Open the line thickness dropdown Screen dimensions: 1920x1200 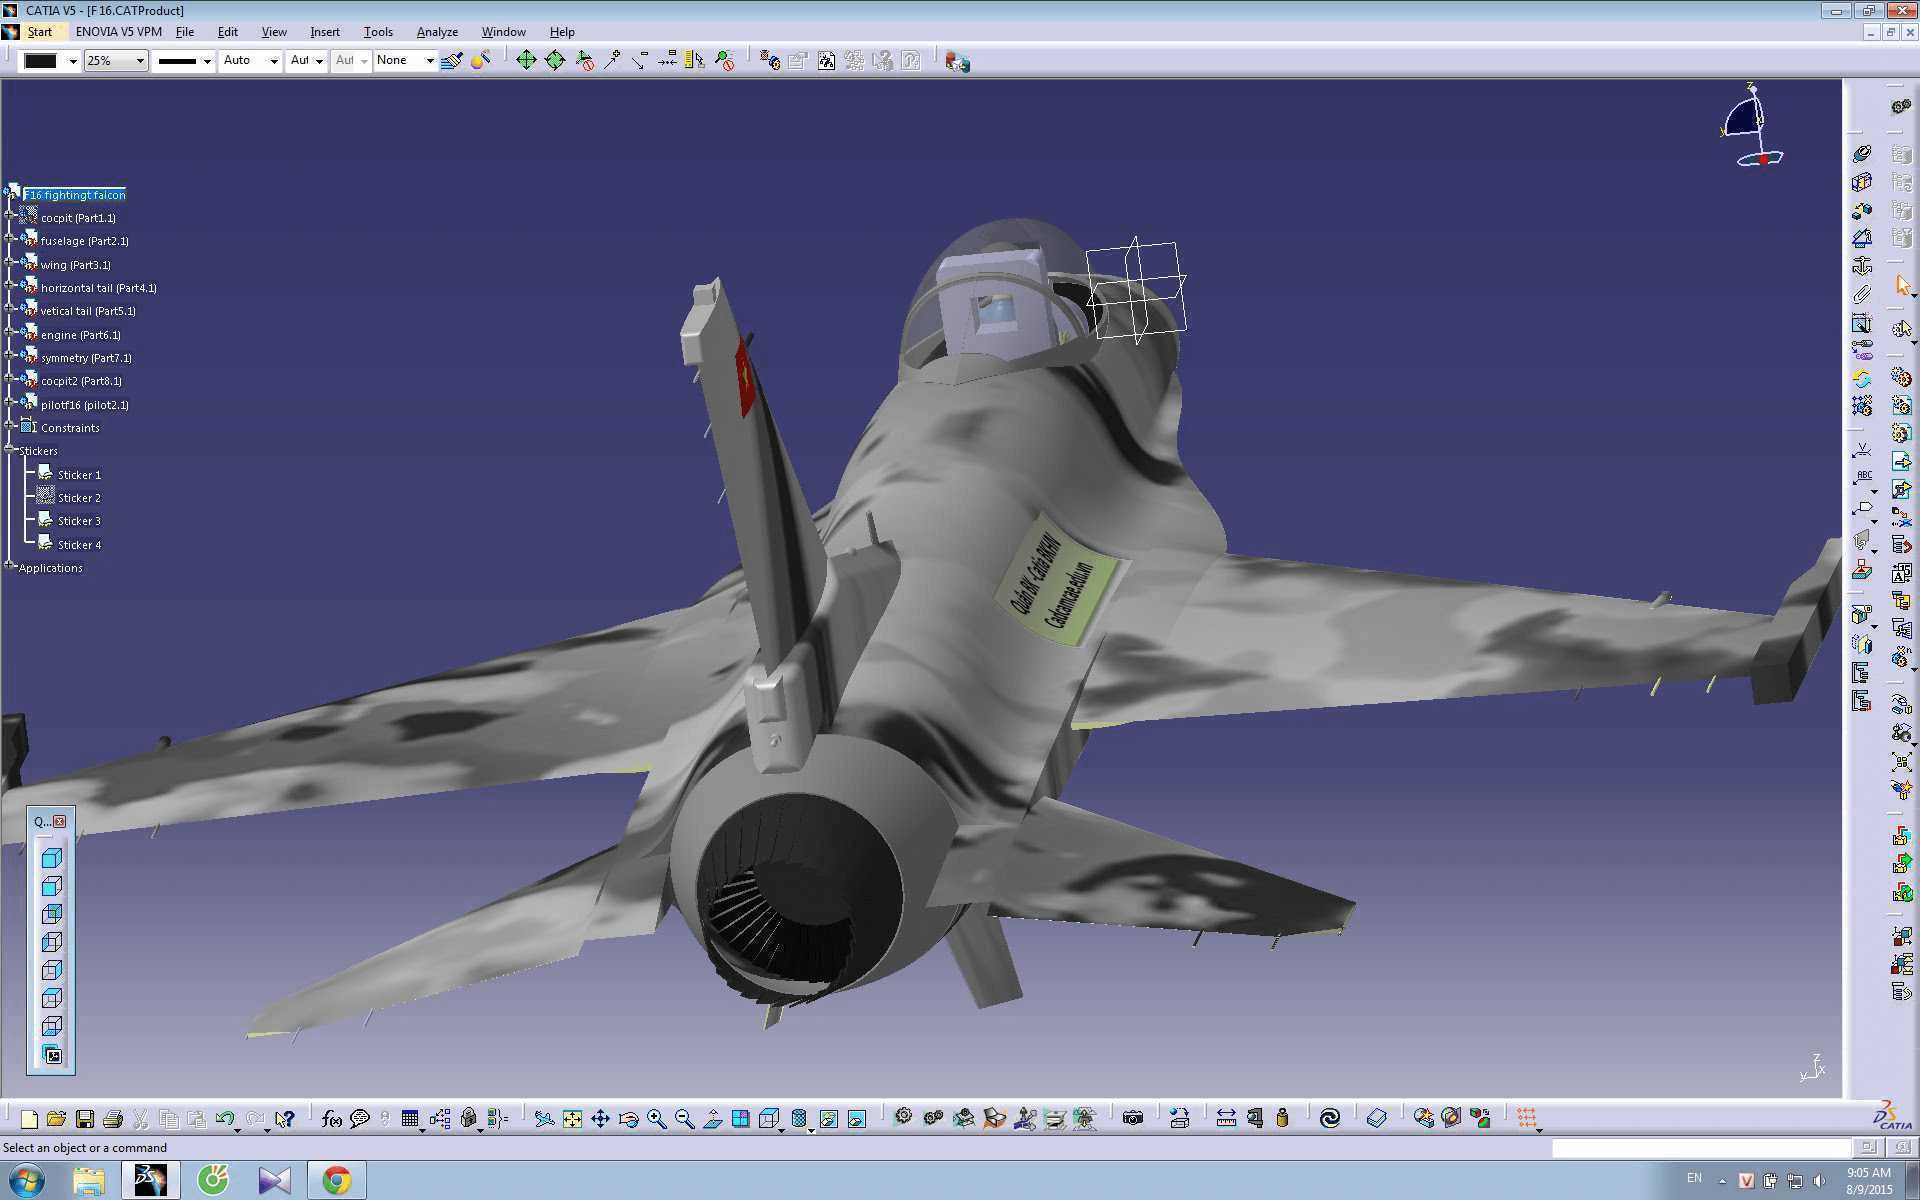[x=206, y=61]
